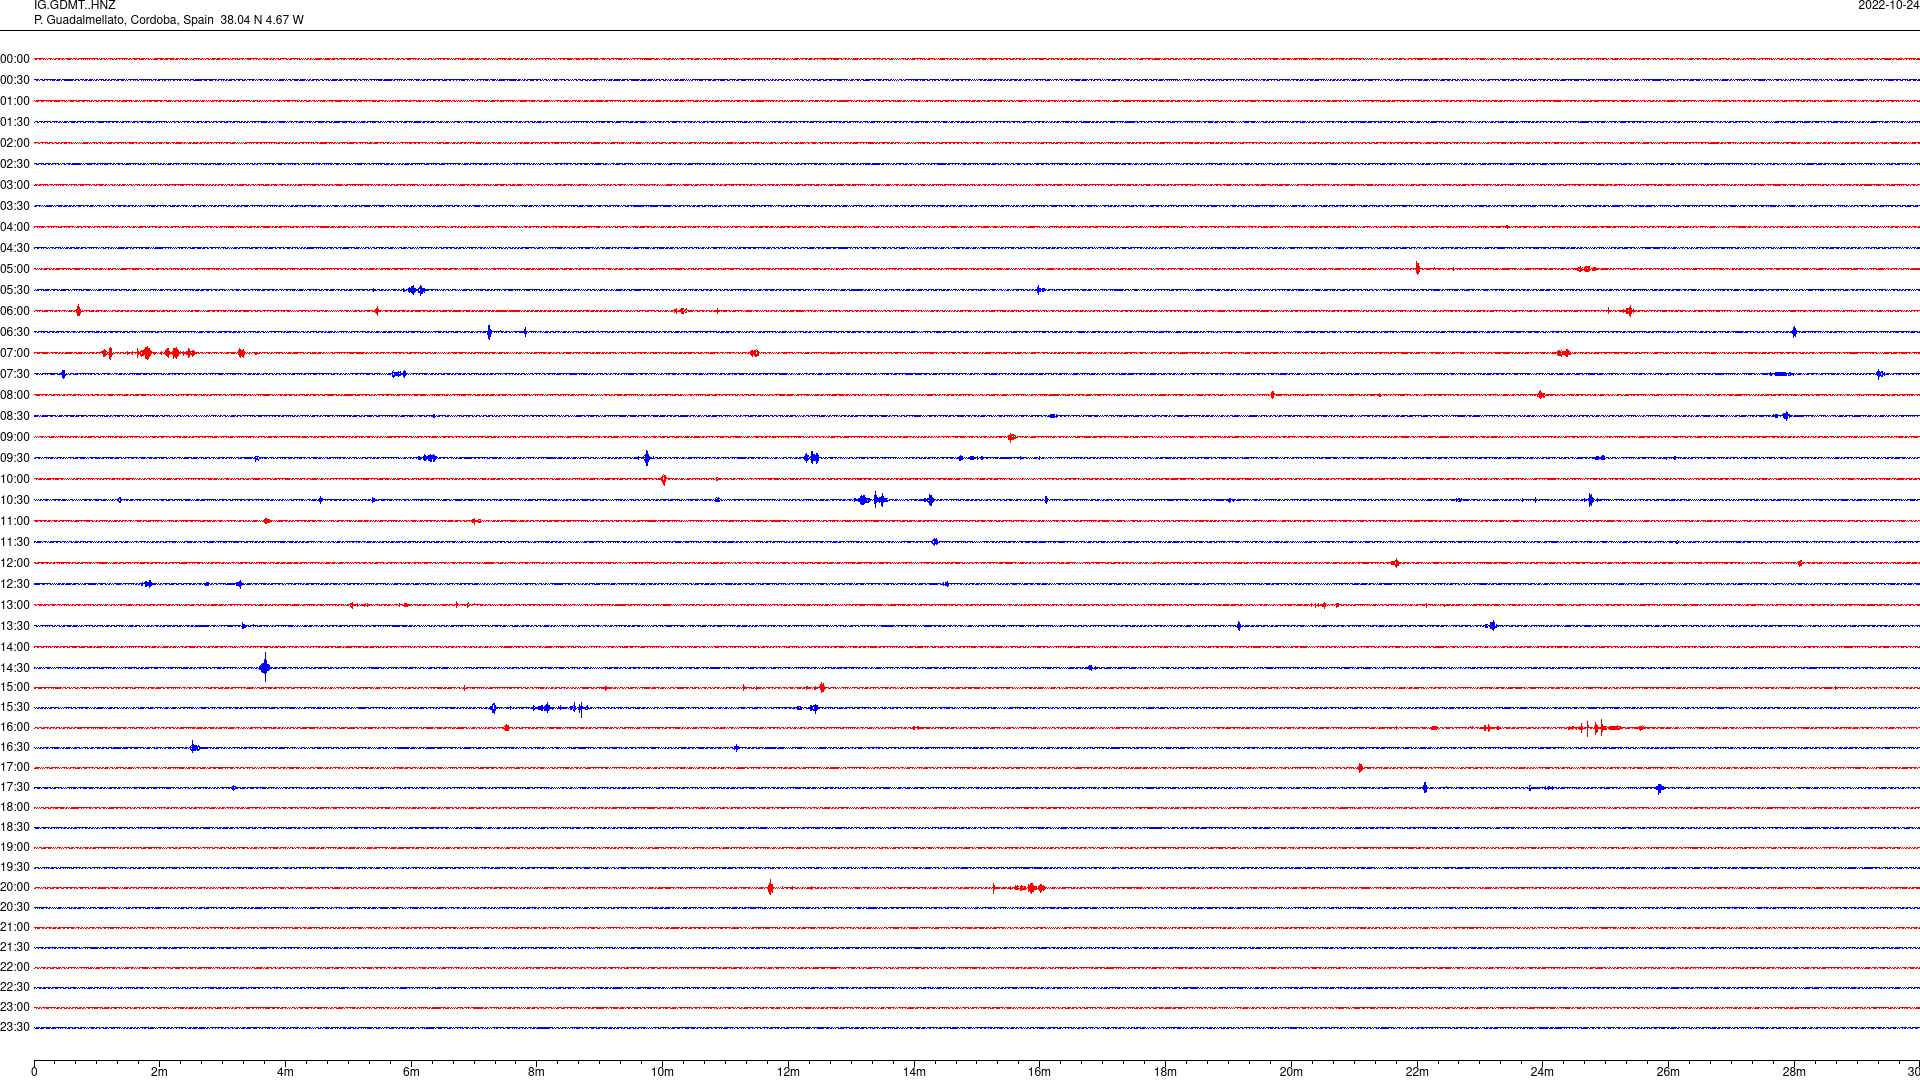The width and height of the screenshot is (1920, 1080).
Task: Click the red spike near 12m on 20:00 trace
Action: 770,887
